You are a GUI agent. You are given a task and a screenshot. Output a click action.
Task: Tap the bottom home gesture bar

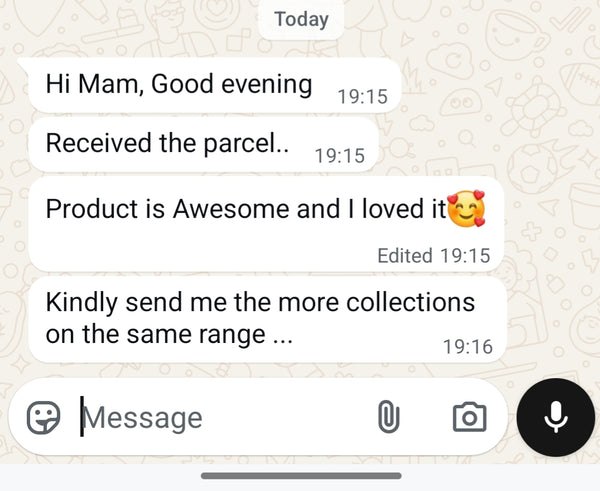tap(301, 476)
